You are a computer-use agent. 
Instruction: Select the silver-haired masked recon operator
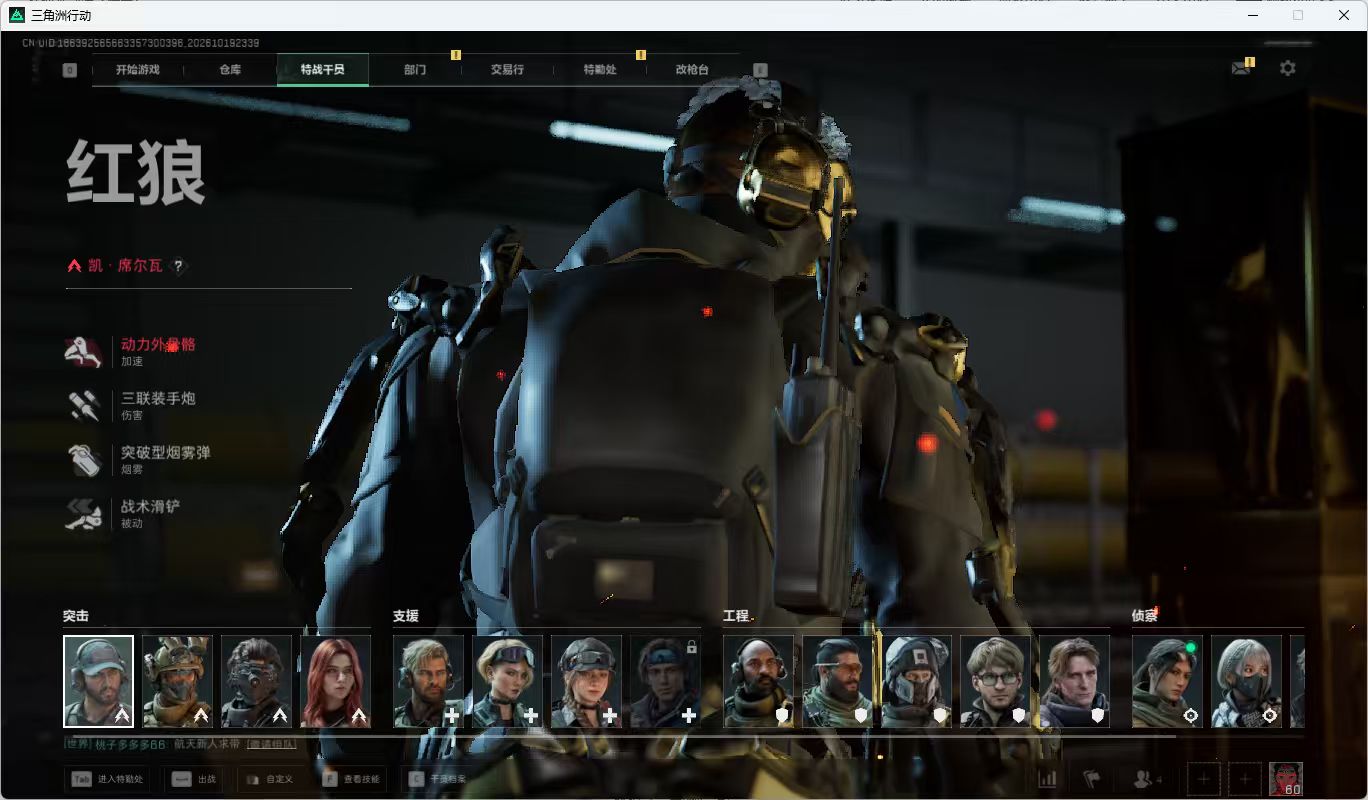(1246, 681)
